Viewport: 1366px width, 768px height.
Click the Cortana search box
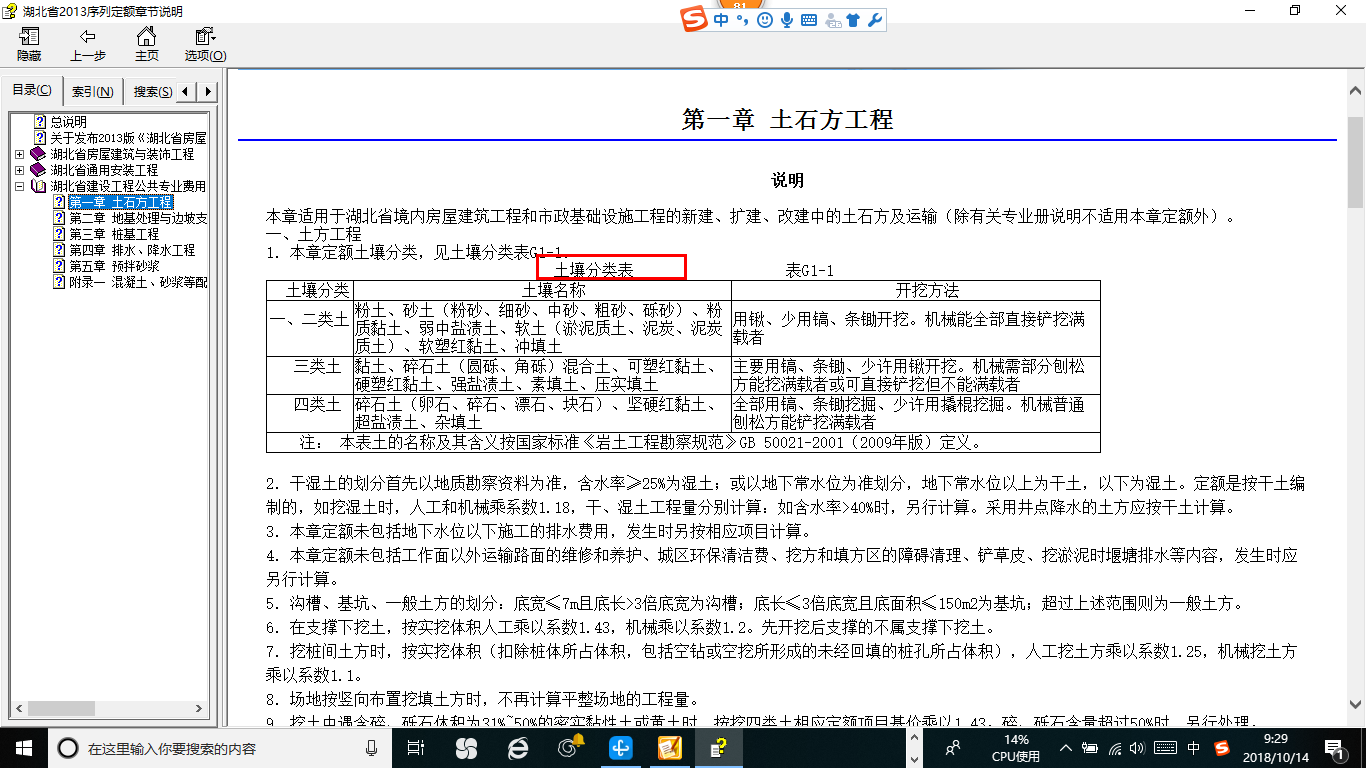coord(222,747)
